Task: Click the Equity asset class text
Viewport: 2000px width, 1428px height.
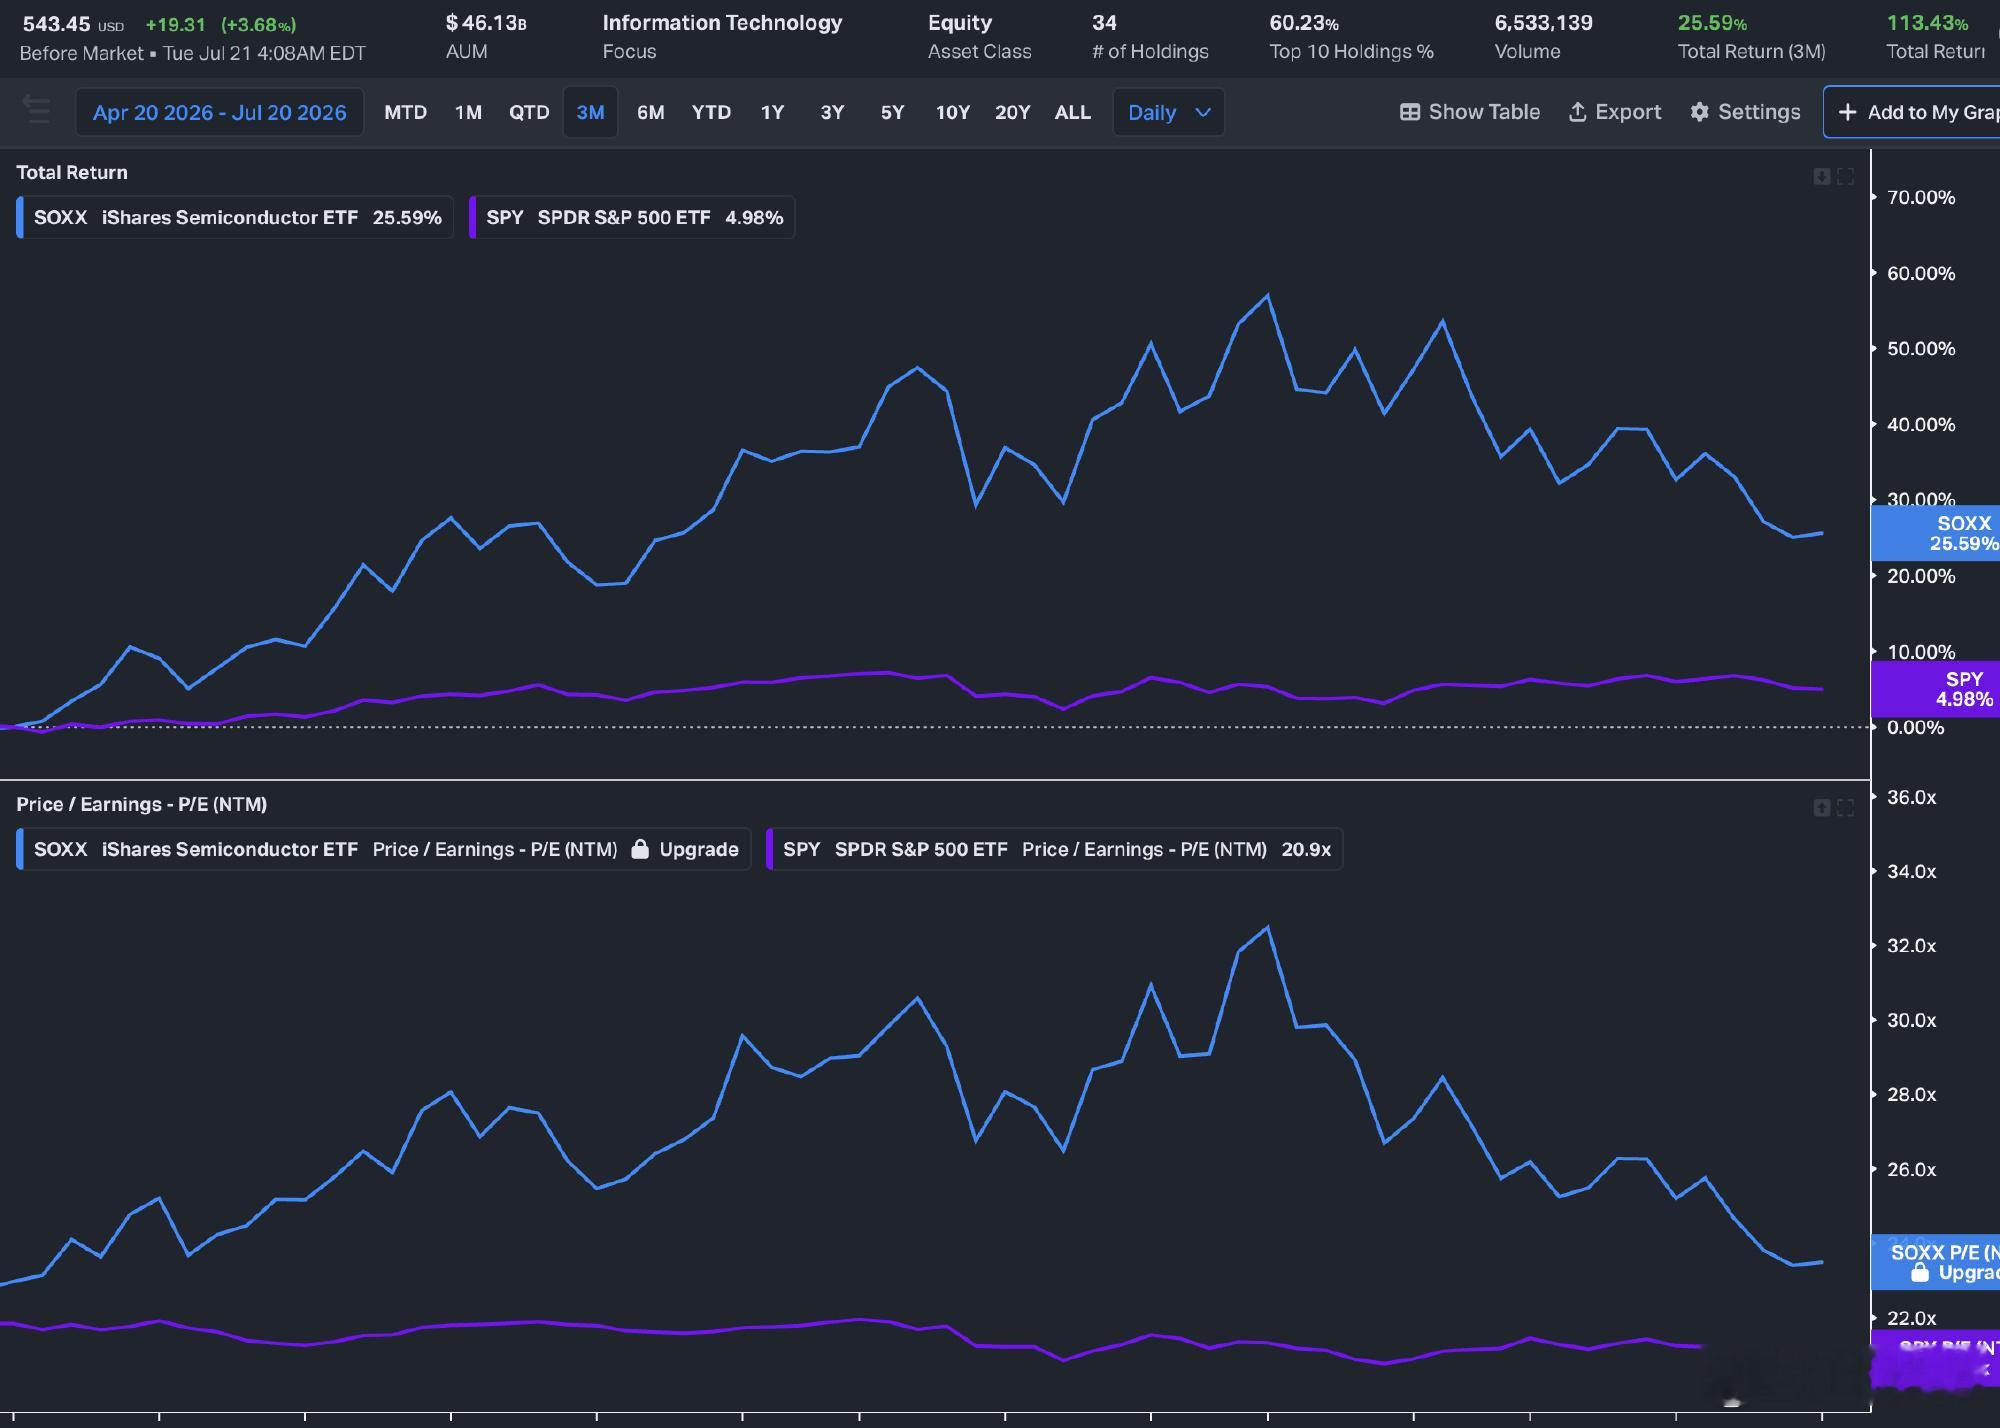Action: [x=960, y=23]
